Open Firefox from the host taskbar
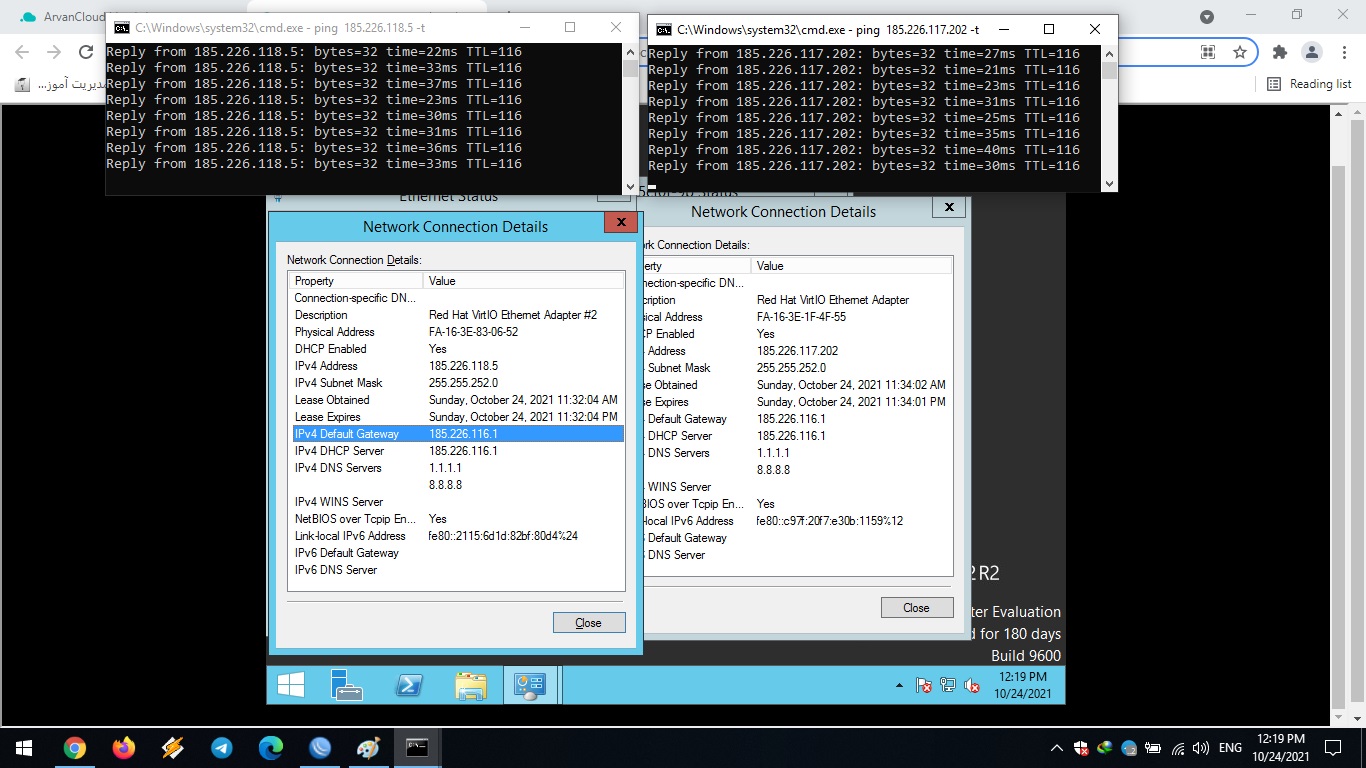Viewport: 1366px width, 768px height. pos(124,748)
